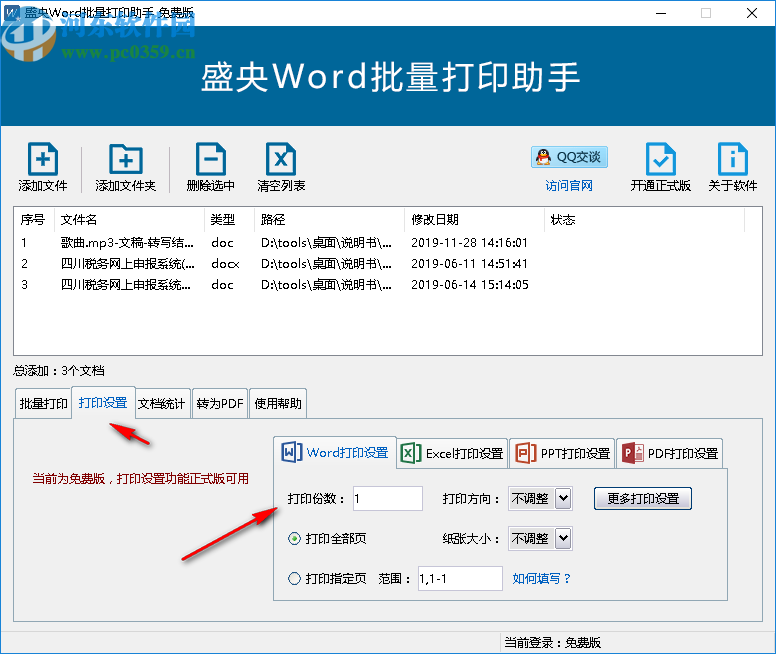Screen dimensions: 776x654
Task: Click the date 2019-06-11 14:51:41
Action: click(x=469, y=263)
